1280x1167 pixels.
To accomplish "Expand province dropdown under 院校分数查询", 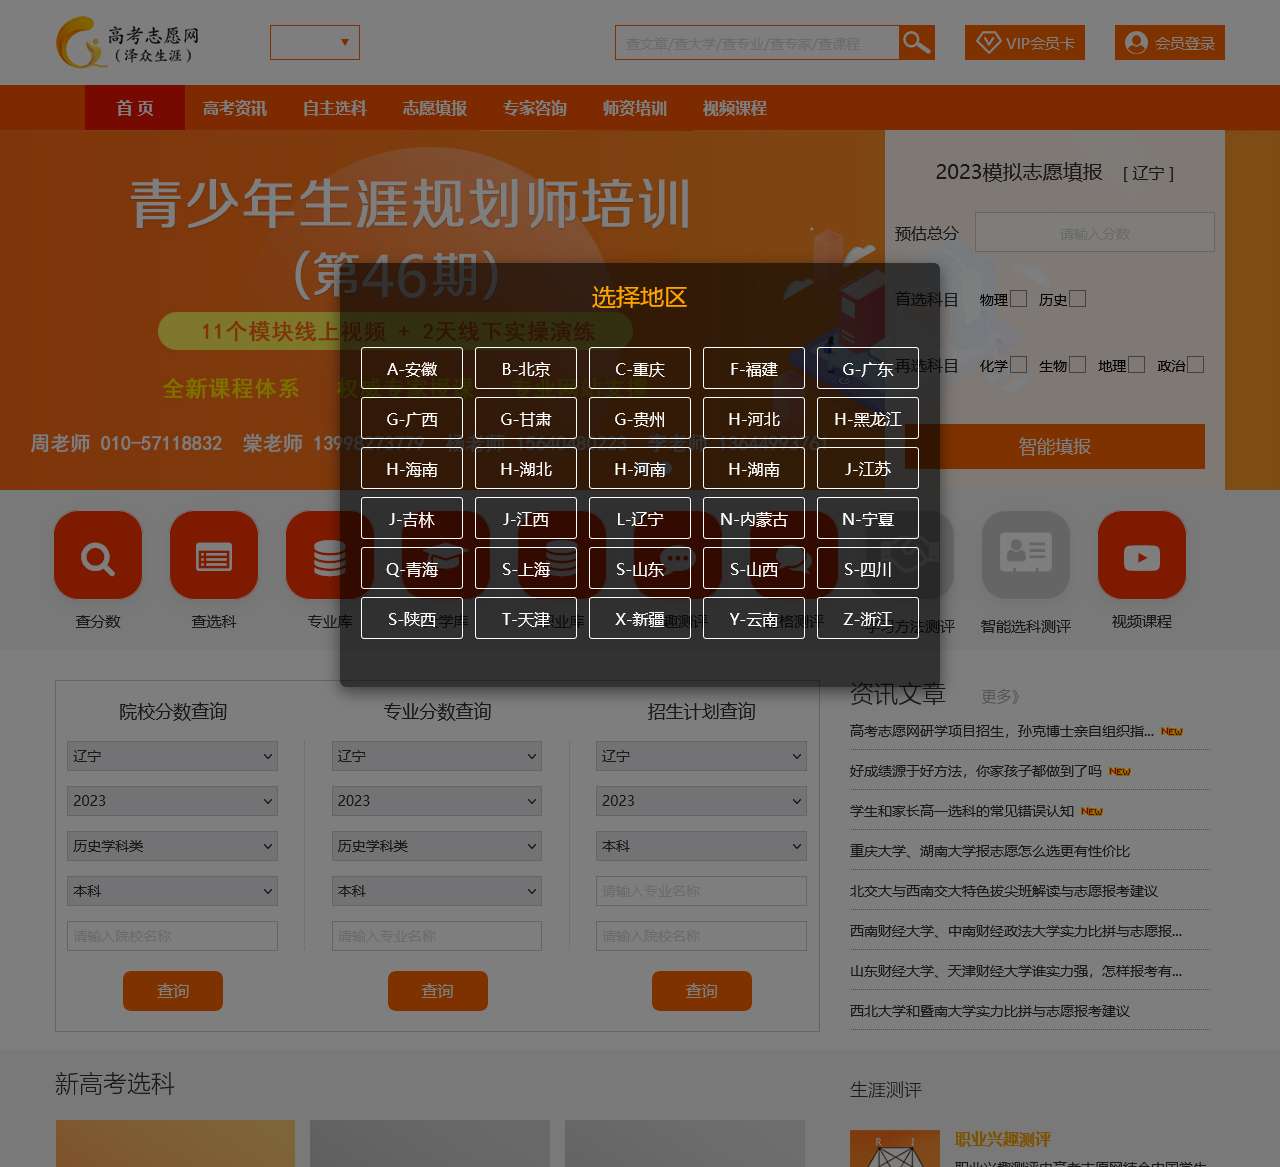I will (172, 756).
